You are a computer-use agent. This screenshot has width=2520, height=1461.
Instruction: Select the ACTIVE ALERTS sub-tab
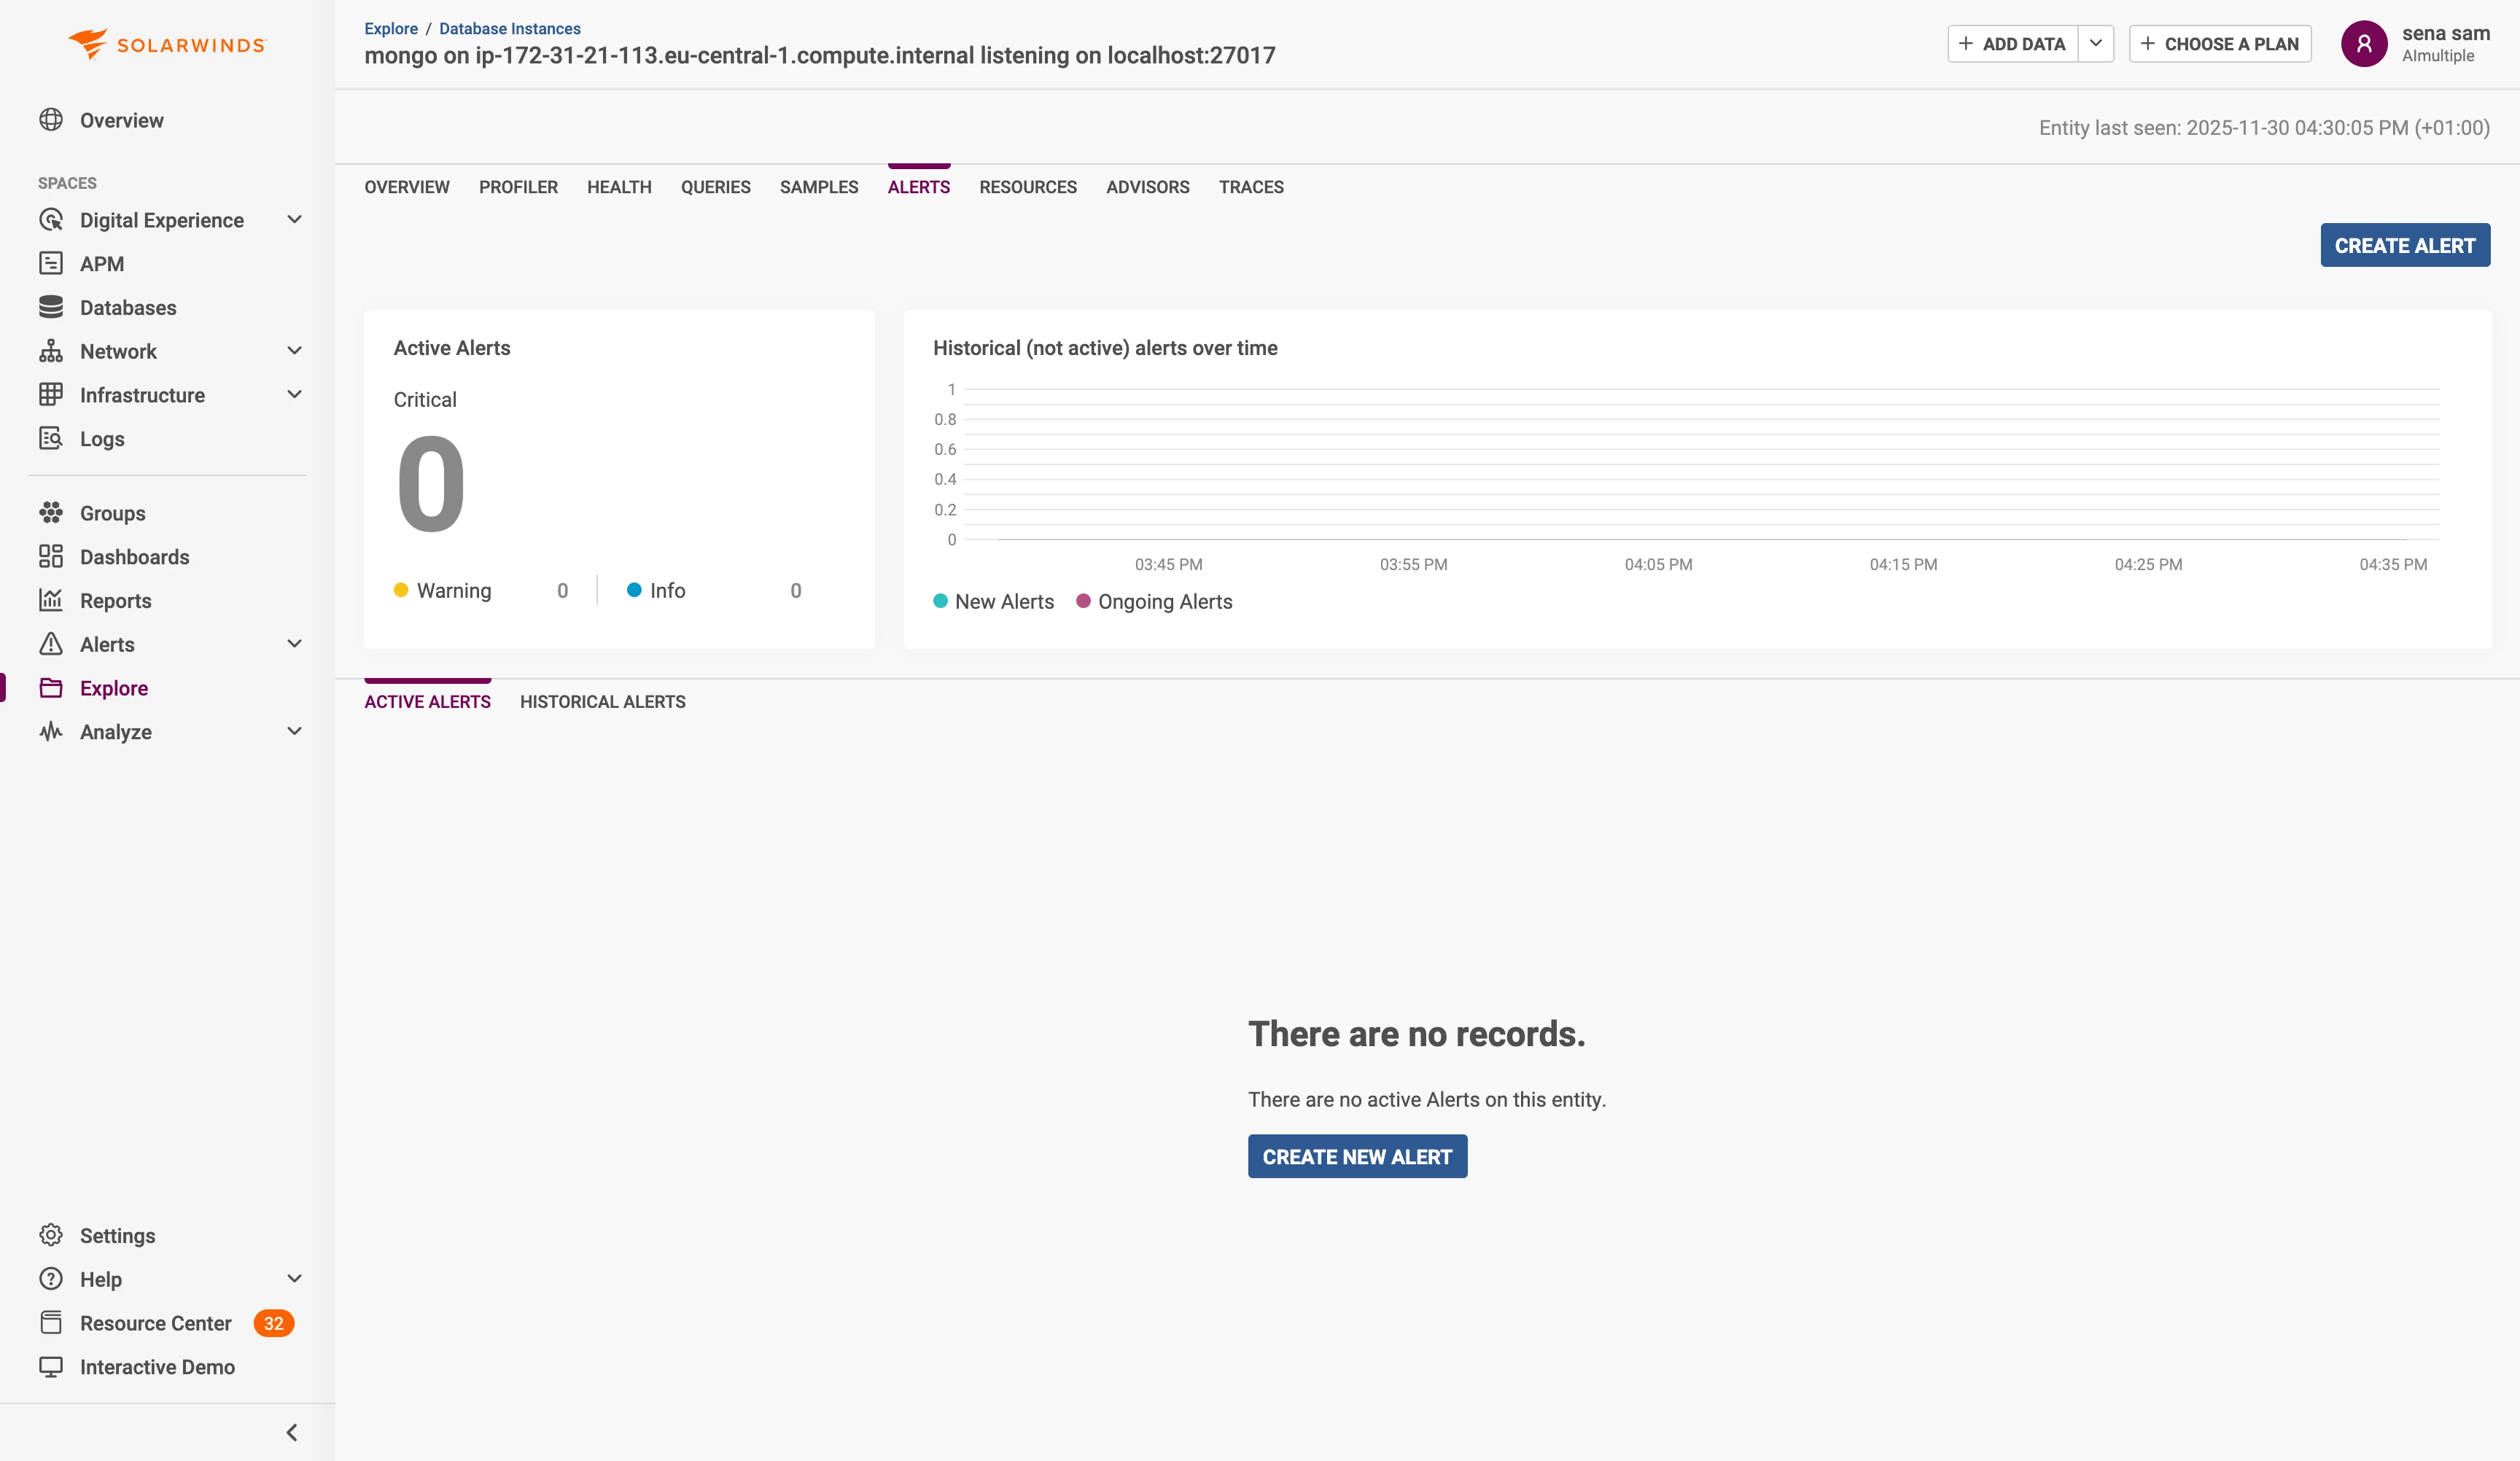tap(427, 702)
